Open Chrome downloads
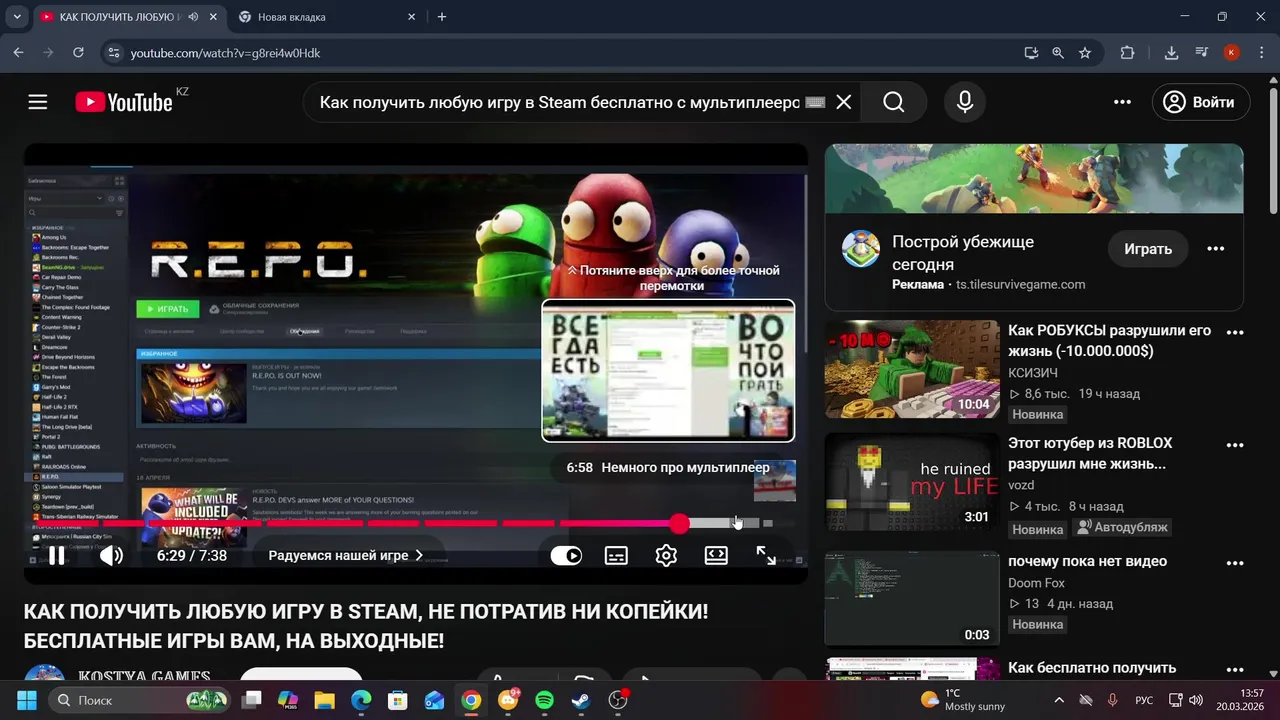The image size is (1280, 720). pos(1171,53)
